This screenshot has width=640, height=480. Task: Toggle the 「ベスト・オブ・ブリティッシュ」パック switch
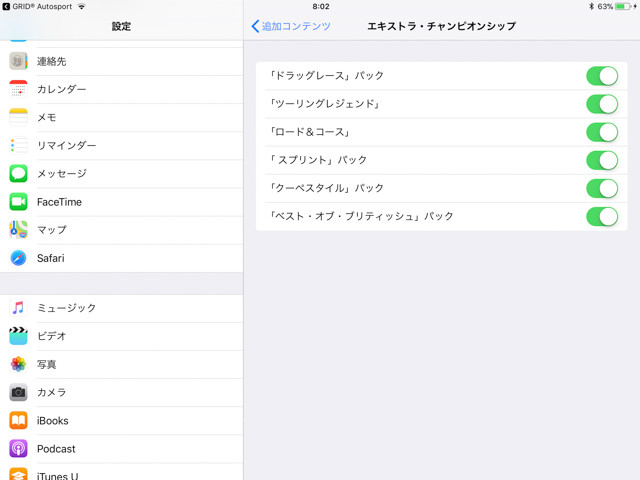click(602, 216)
